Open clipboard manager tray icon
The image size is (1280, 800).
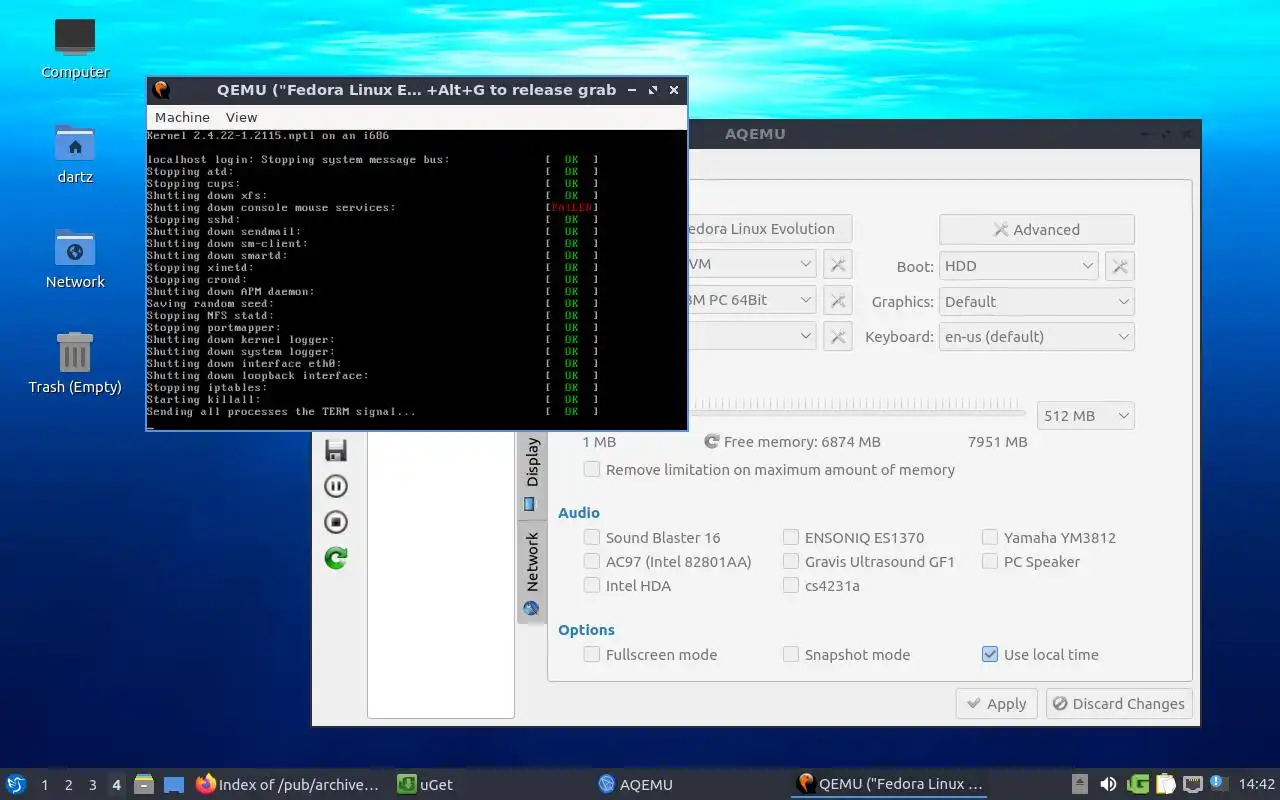pos(1165,784)
